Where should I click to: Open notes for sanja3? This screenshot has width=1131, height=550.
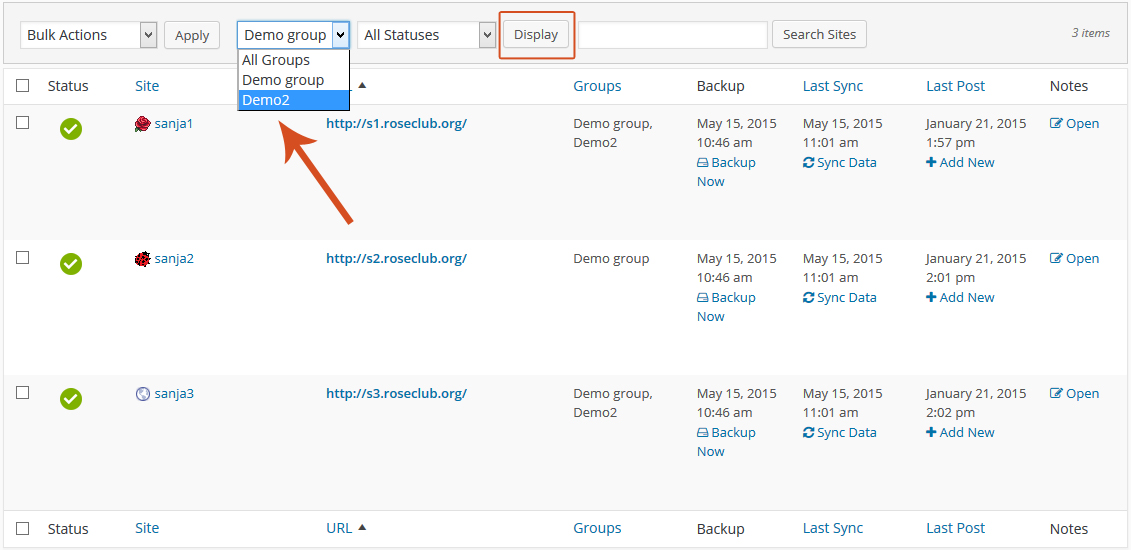pyautogui.click(x=1075, y=394)
